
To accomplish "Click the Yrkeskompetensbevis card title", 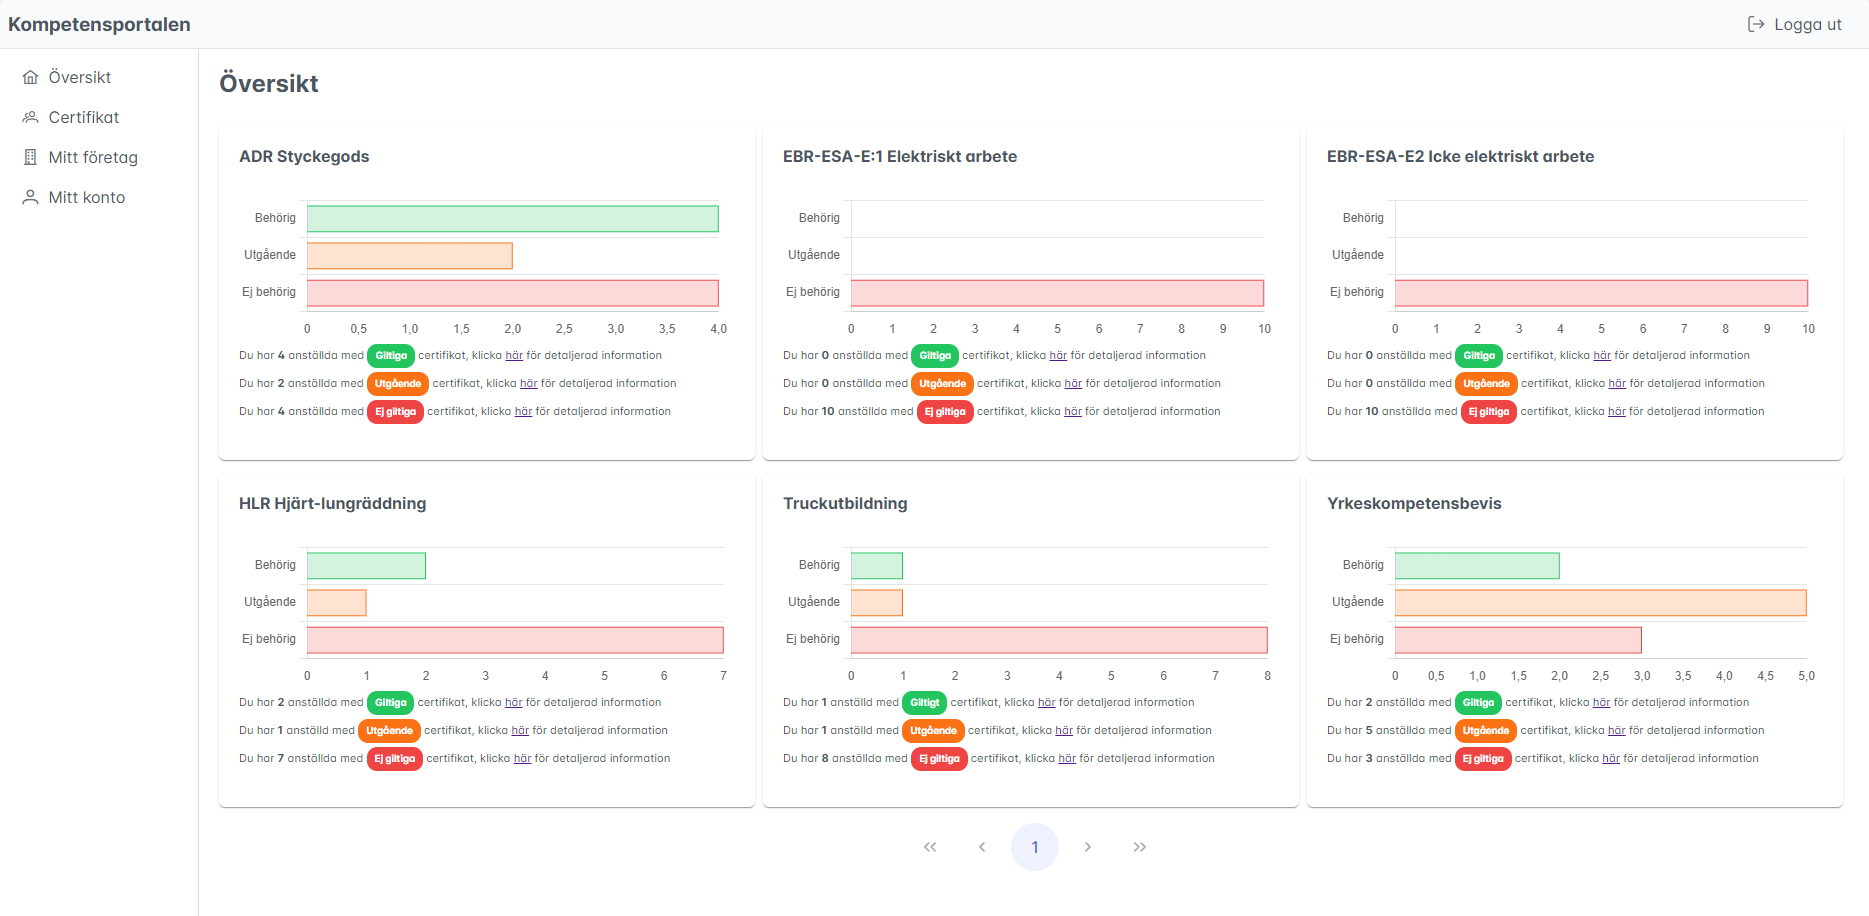I will (1414, 503).
